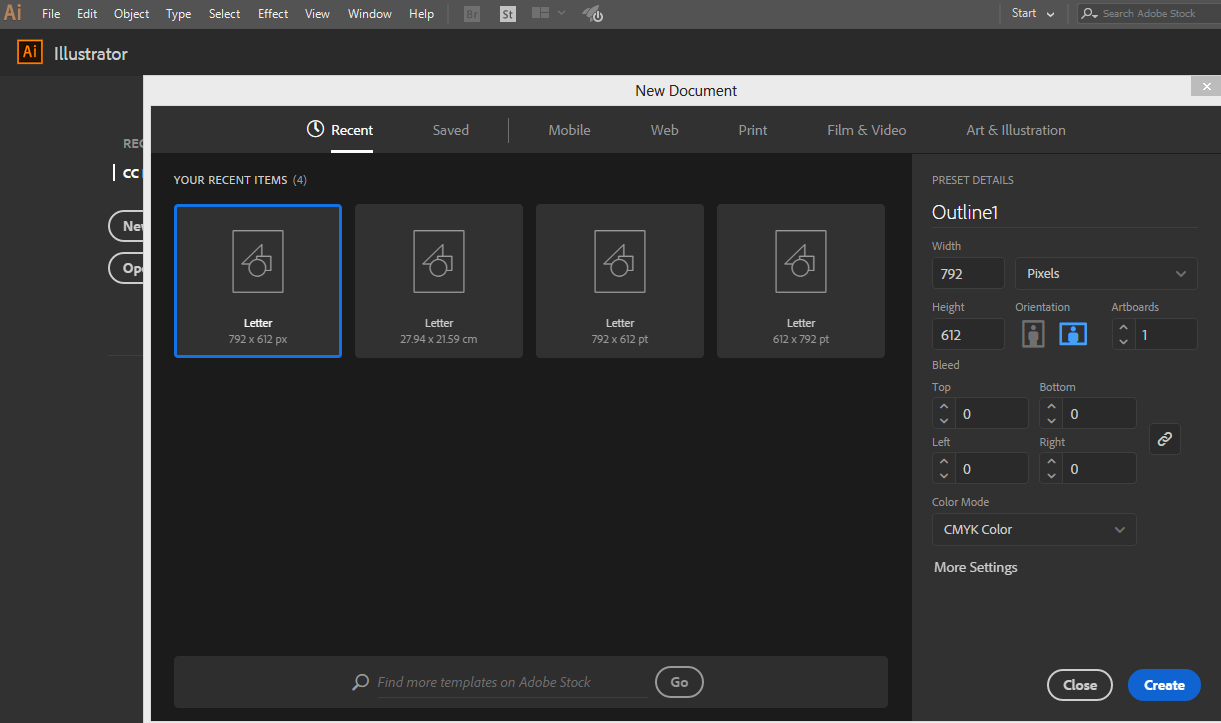Switch to the Film & Video tab
The width and height of the screenshot is (1221, 723).
click(867, 130)
